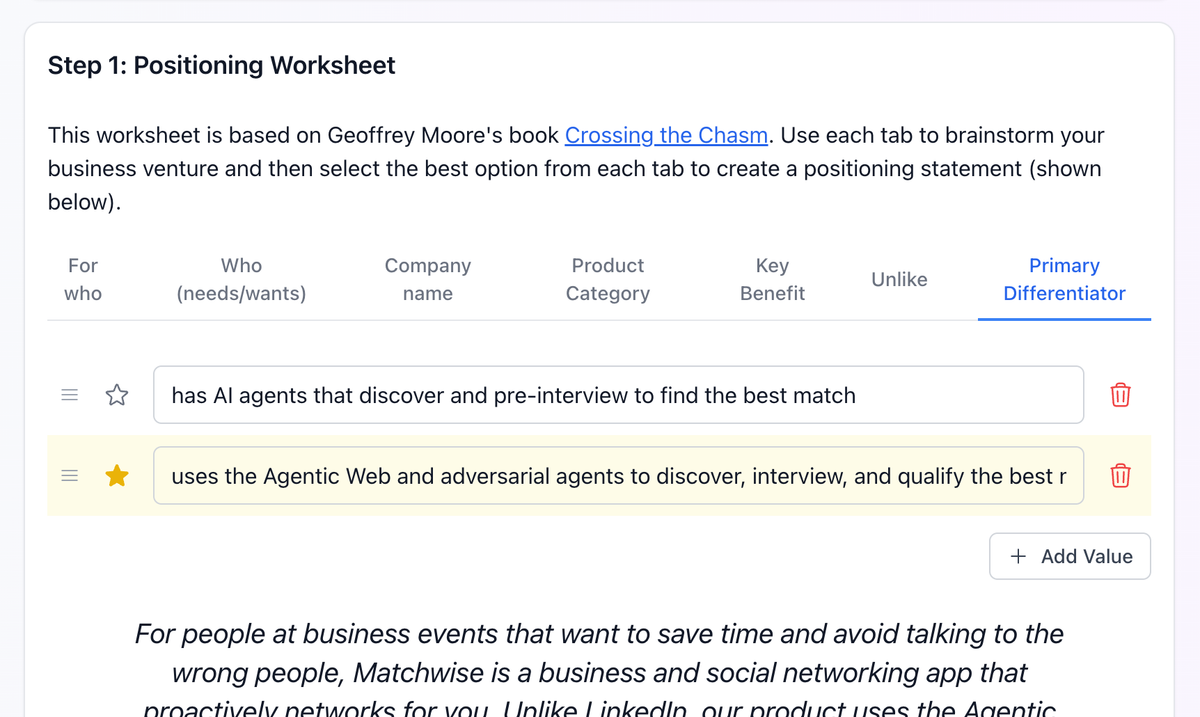
Task: Click the plus icon inside Add Value
Action: [x=1019, y=556]
